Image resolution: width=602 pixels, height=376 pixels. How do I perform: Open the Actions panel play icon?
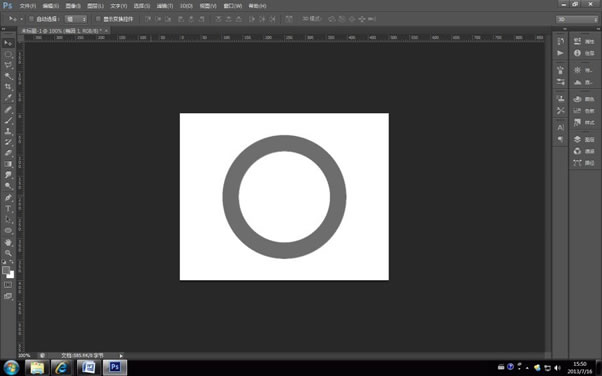coord(561,53)
